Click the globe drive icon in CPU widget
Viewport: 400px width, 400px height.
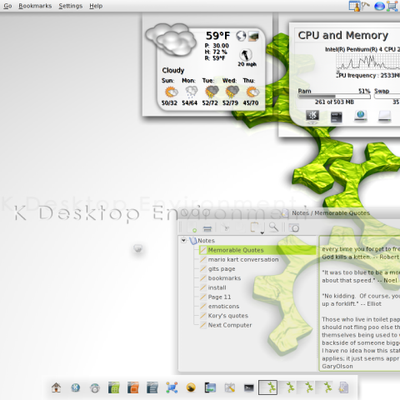(361, 116)
